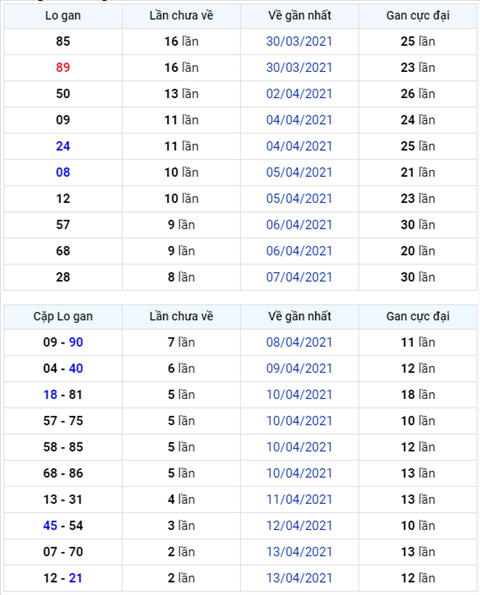This screenshot has width=480, height=595.
Task: Select the pair '18 - 81'
Action: [63, 395]
